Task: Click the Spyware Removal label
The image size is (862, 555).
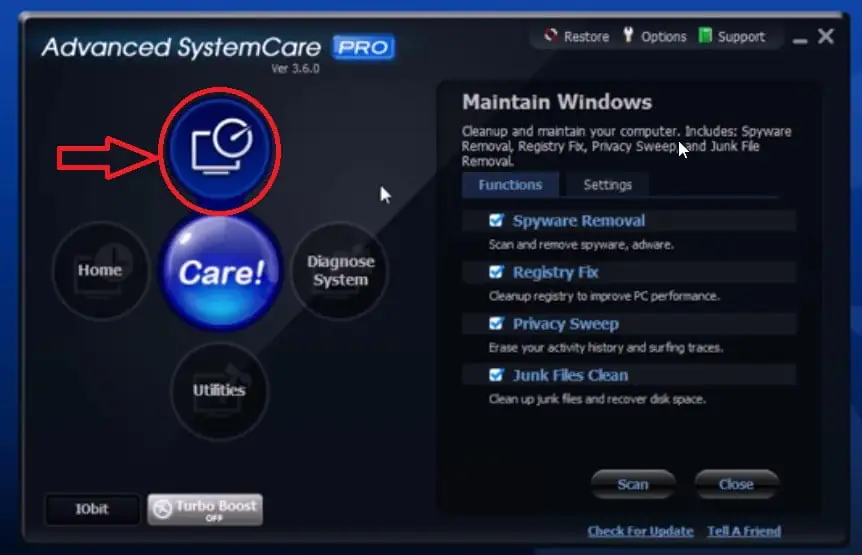Action: [x=579, y=220]
